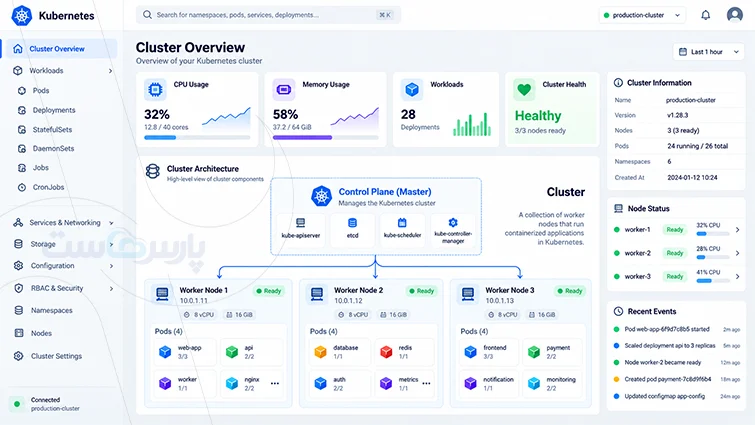This screenshot has width=755, height=425.
Task: Open the notification pod
Action: (488, 384)
